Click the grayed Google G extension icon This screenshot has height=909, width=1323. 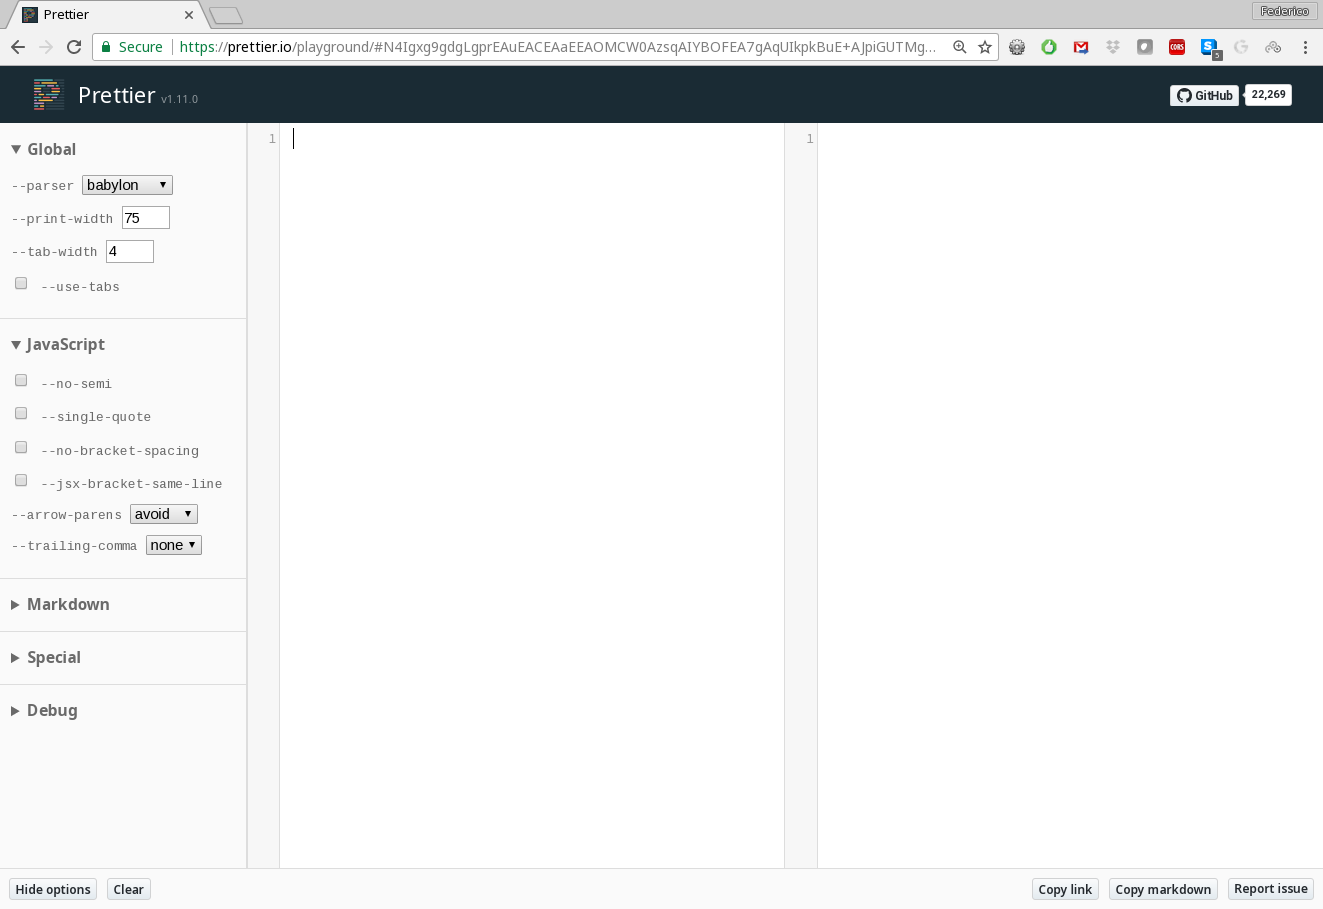[1241, 47]
